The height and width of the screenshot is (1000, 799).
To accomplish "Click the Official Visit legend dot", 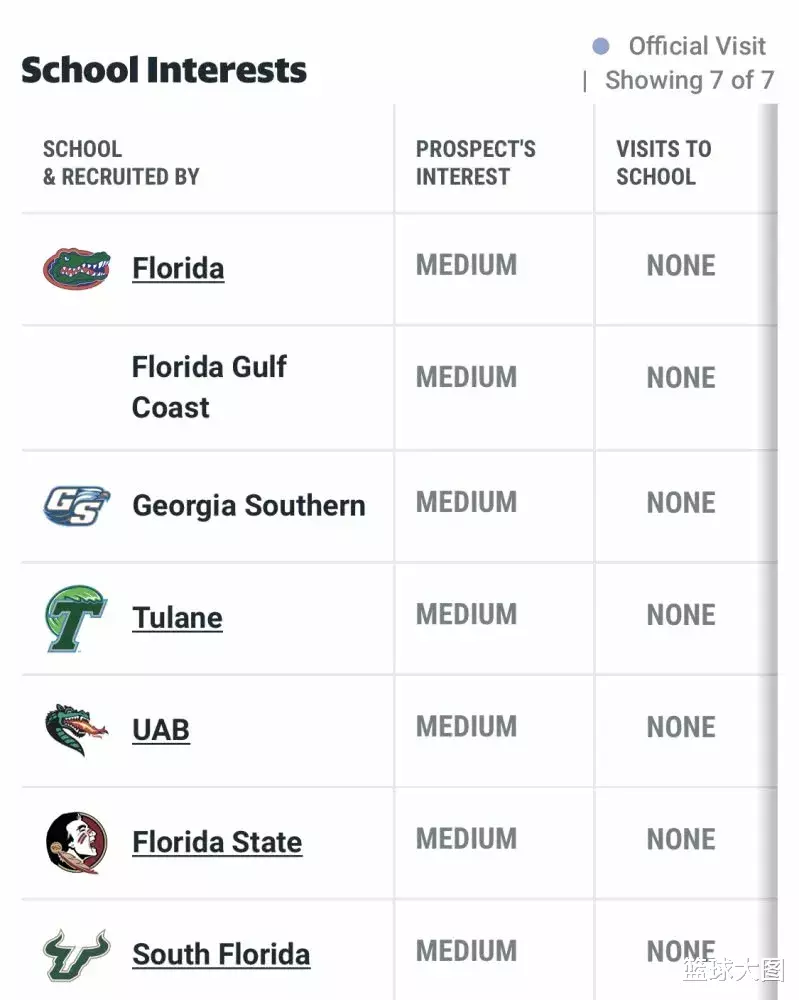I will click(601, 46).
